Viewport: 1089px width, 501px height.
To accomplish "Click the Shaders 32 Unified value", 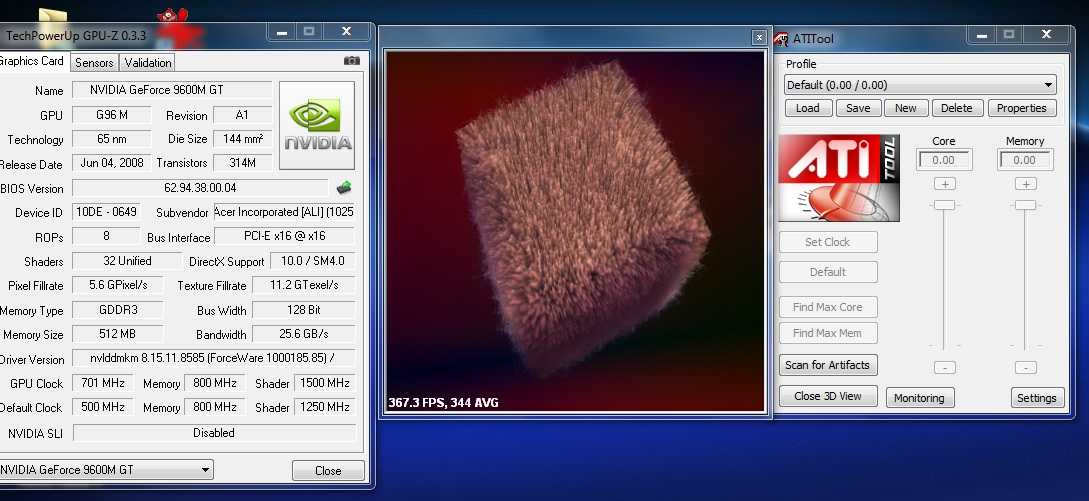I will 126,261.
